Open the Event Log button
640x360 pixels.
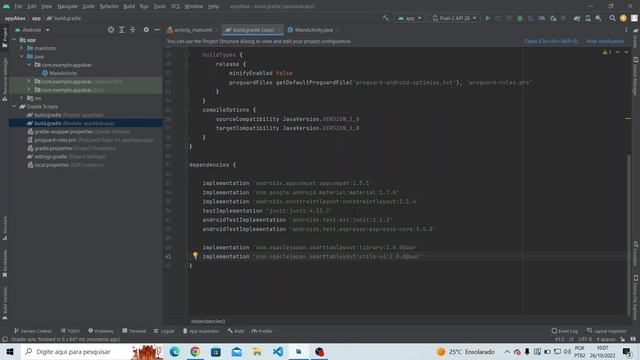(564, 331)
